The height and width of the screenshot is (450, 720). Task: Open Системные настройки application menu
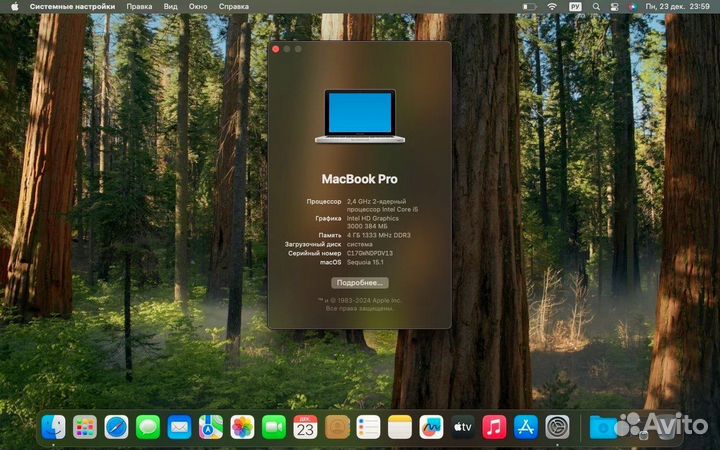[x=72, y=6]
